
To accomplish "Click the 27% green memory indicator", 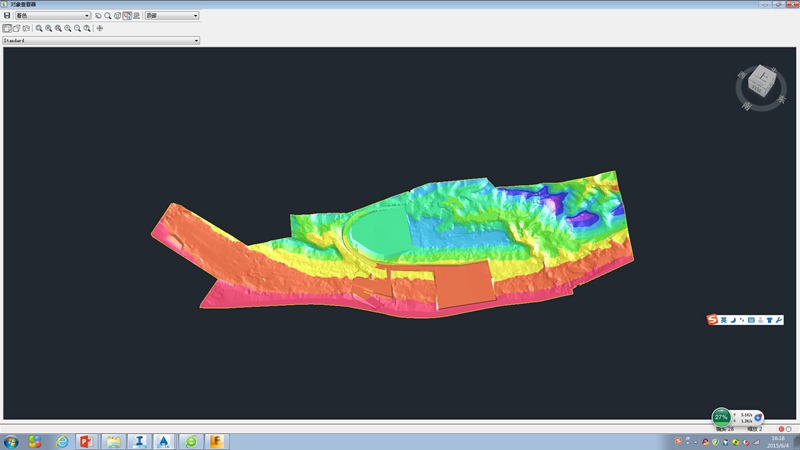I will (721, 417).
